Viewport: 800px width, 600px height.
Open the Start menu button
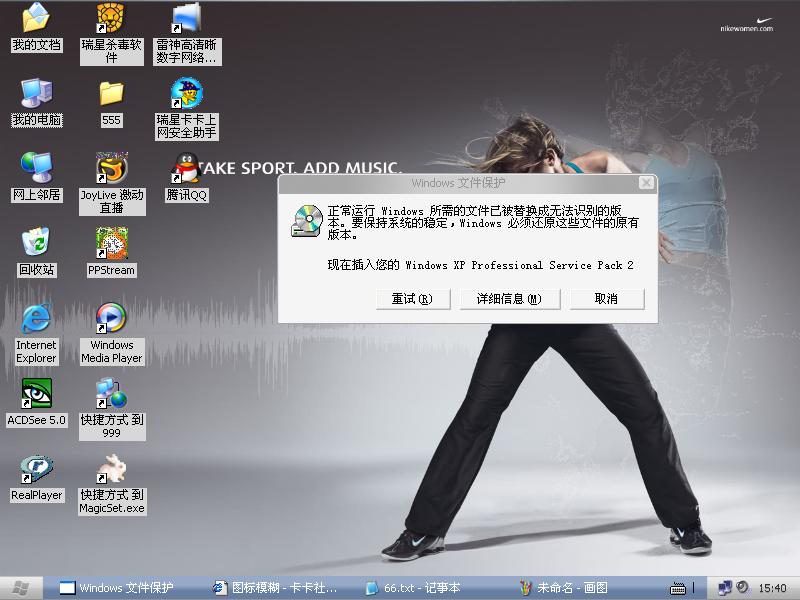pyautogui.click(x=20, y=588)
